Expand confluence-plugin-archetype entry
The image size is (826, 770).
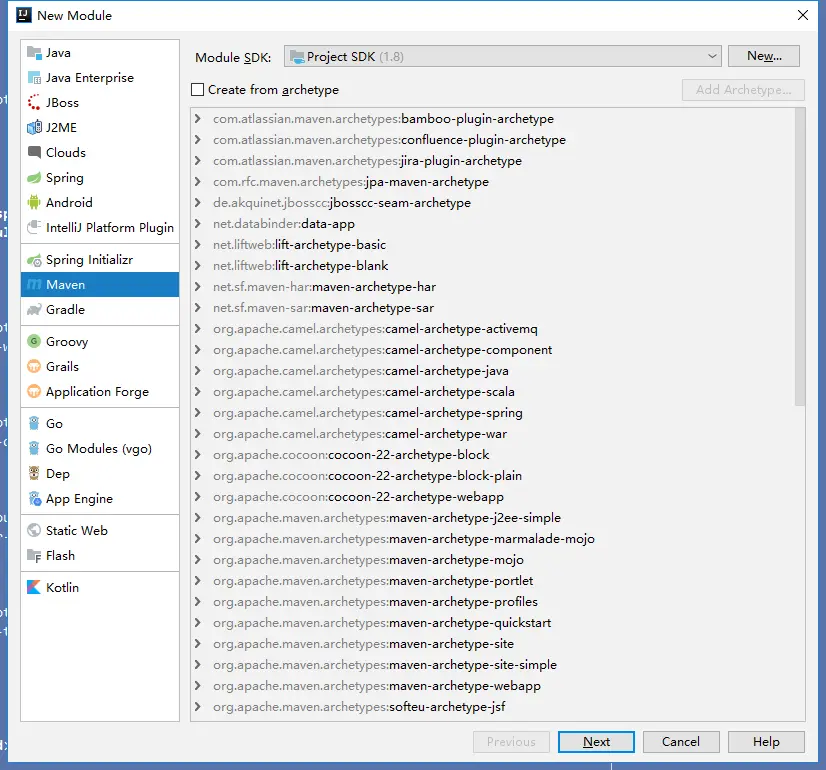click(x=198, y=140)
